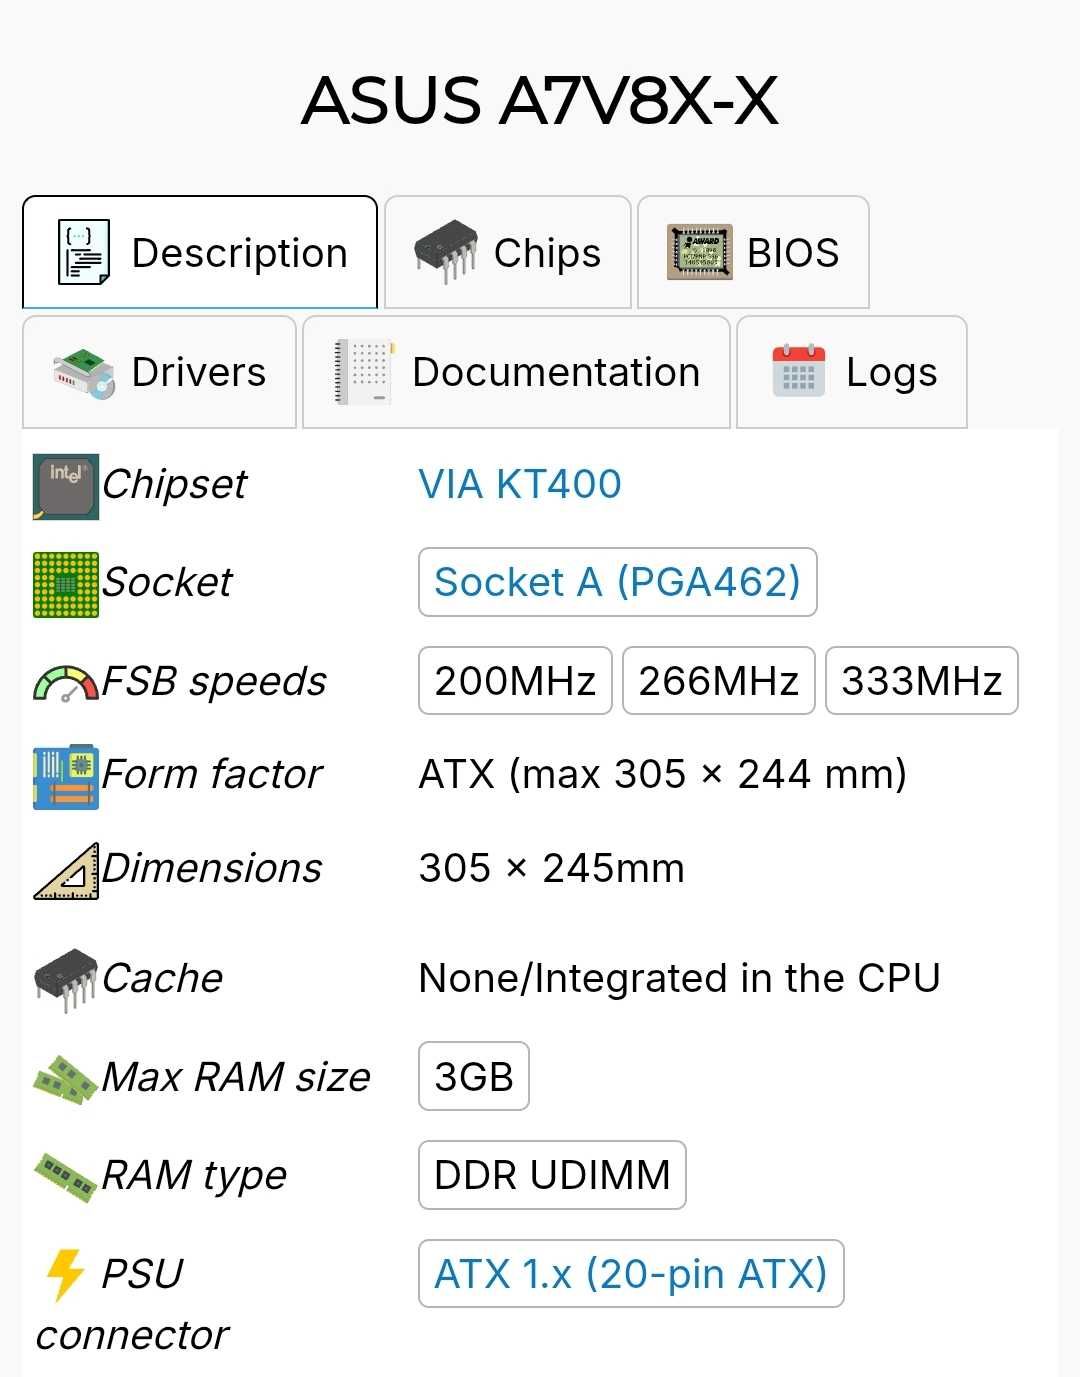This screenshot has width=1080, height=1377.
Task: Click the PSU connector label
Action: [x=132, y=1304]
